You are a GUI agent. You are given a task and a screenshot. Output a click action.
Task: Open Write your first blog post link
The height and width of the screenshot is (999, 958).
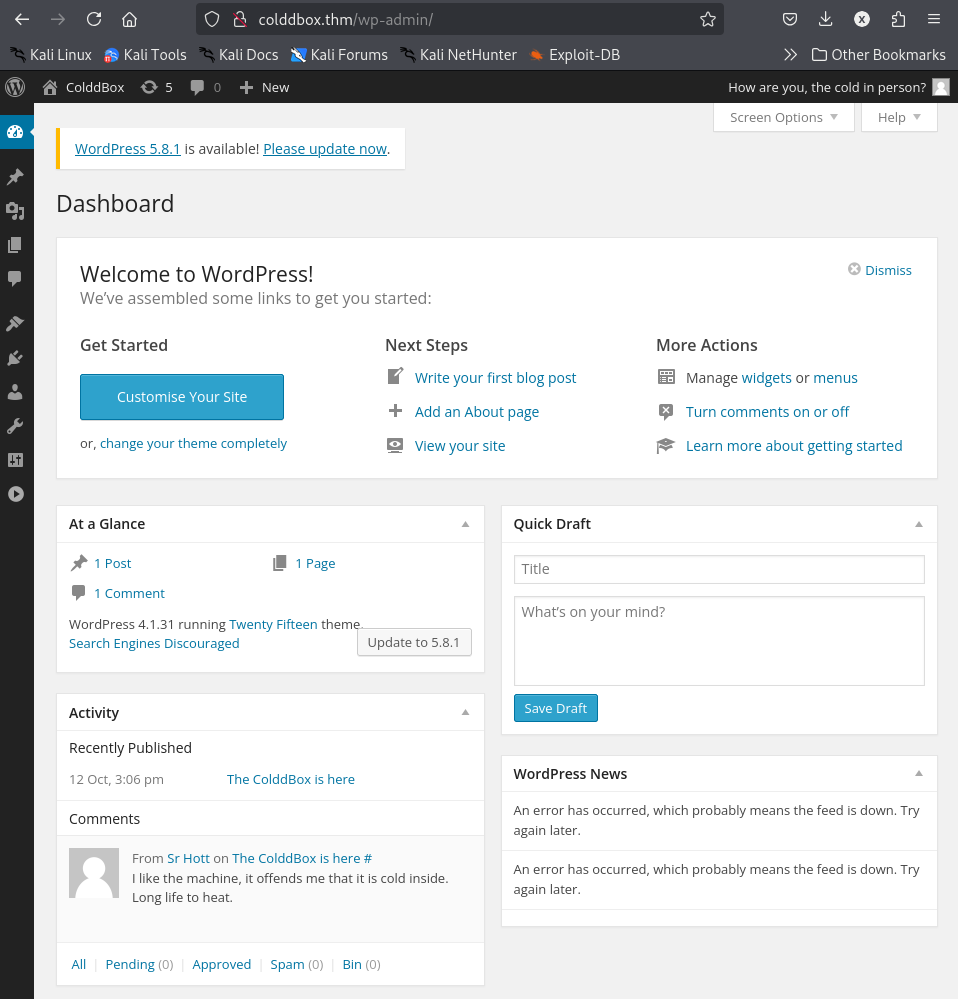(496, 378)
